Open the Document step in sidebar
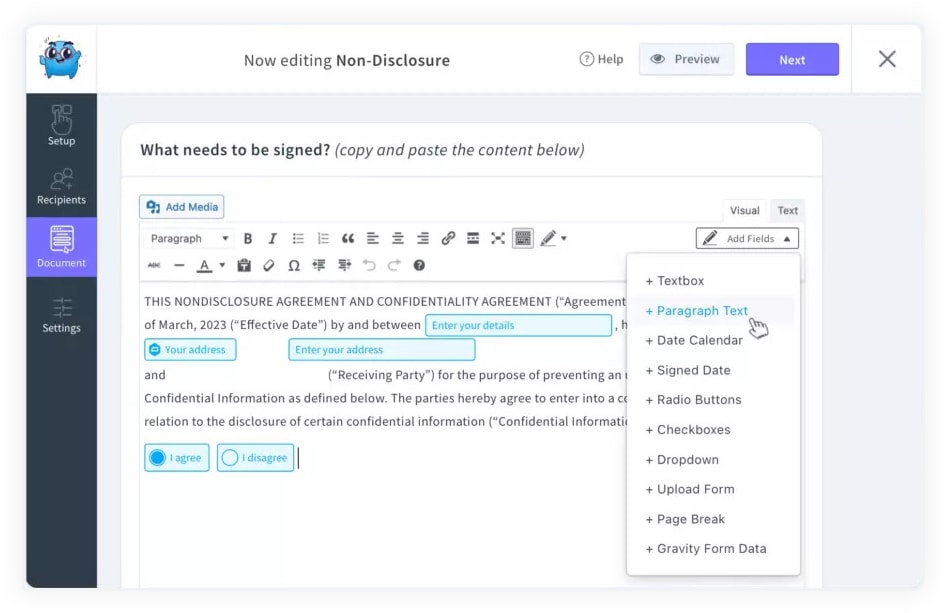This screenshot has width=948, height=613. [x=61, y=247]
